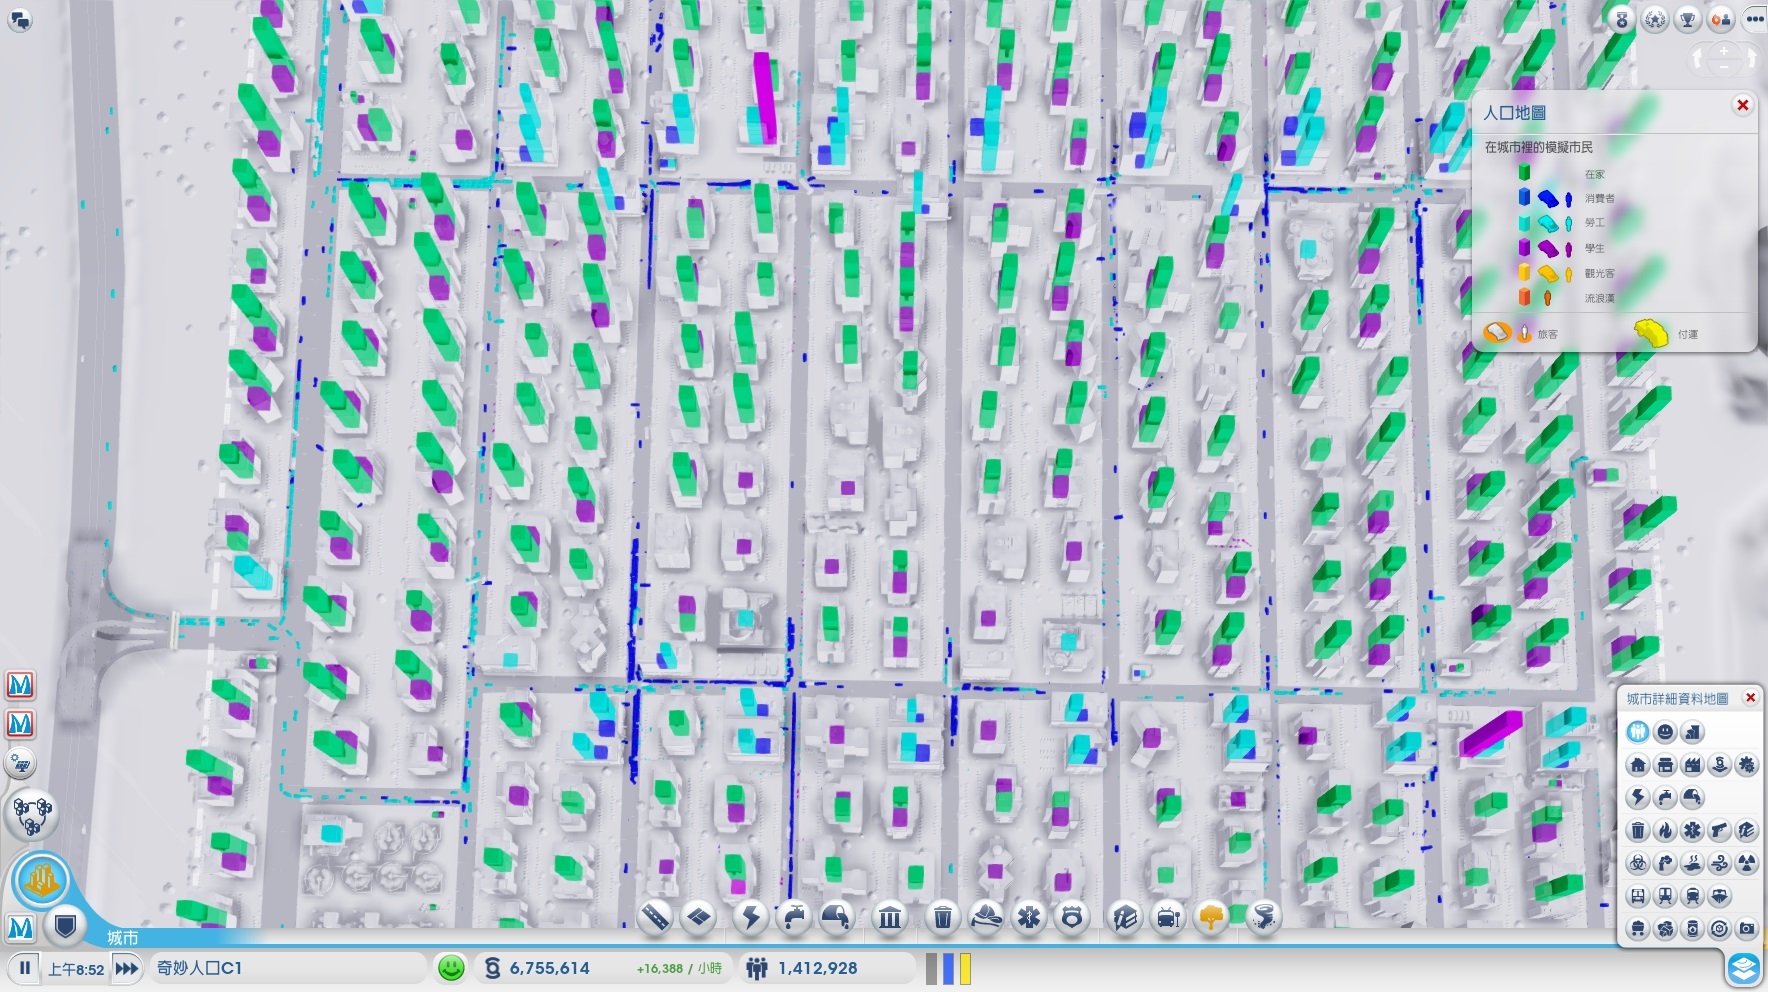Open the medal achievements icon

[1622, 19]
